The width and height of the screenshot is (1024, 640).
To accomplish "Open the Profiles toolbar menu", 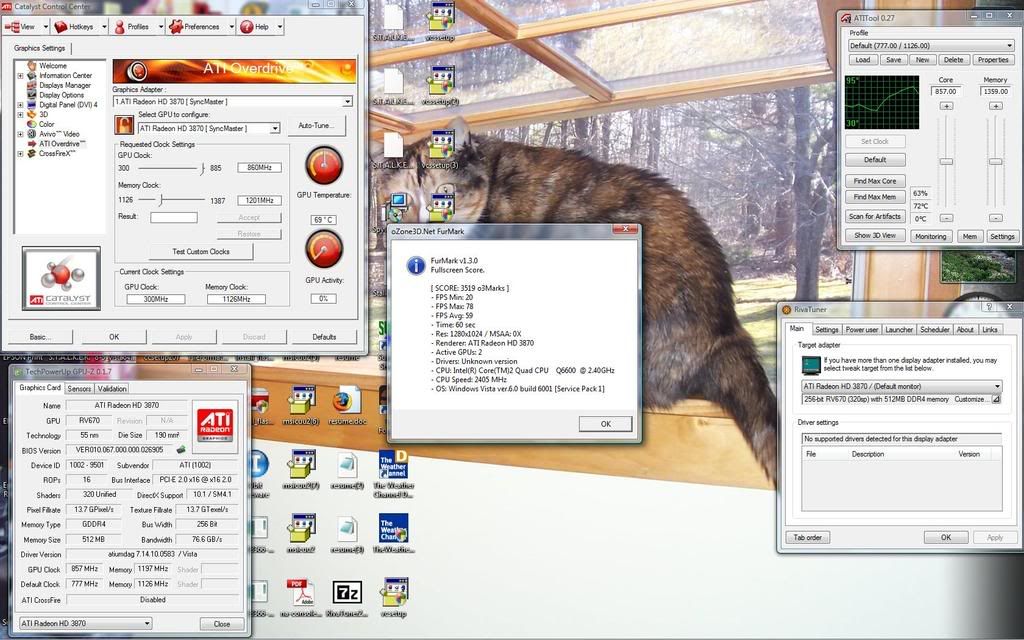I will click(x=131, y=27).
